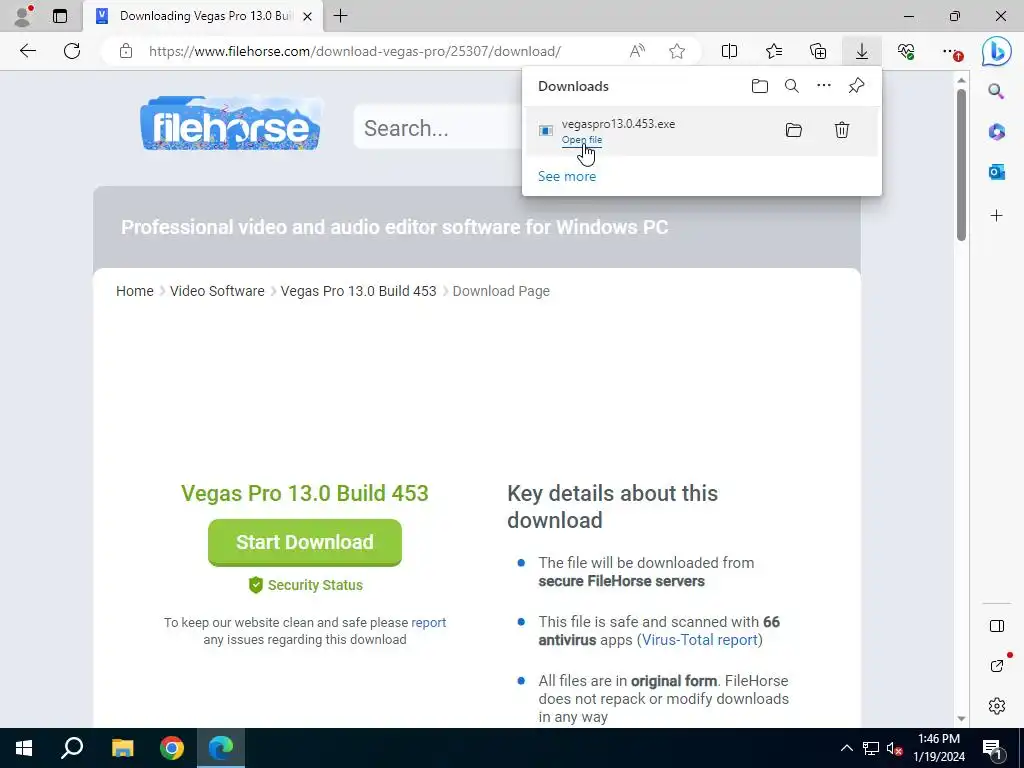Image resolution: width=1024 pixels, height=768 pixels.
Task: Refresh the current page
Action: click(72, 51)
